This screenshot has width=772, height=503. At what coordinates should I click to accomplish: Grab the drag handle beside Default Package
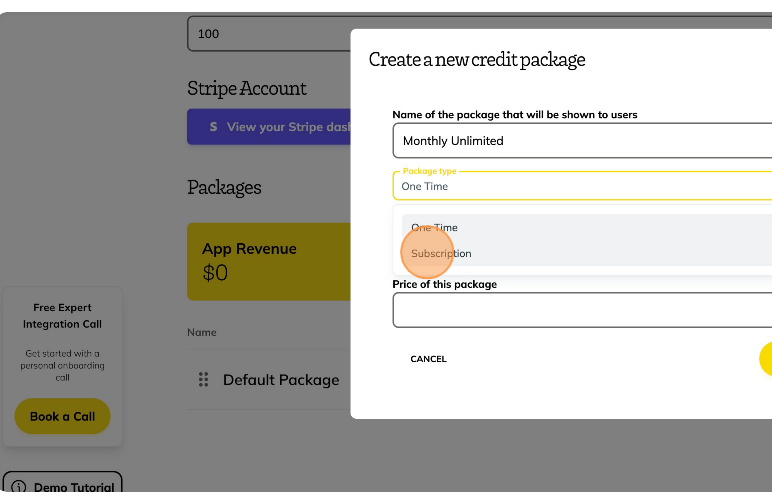[x=203, y=379]
